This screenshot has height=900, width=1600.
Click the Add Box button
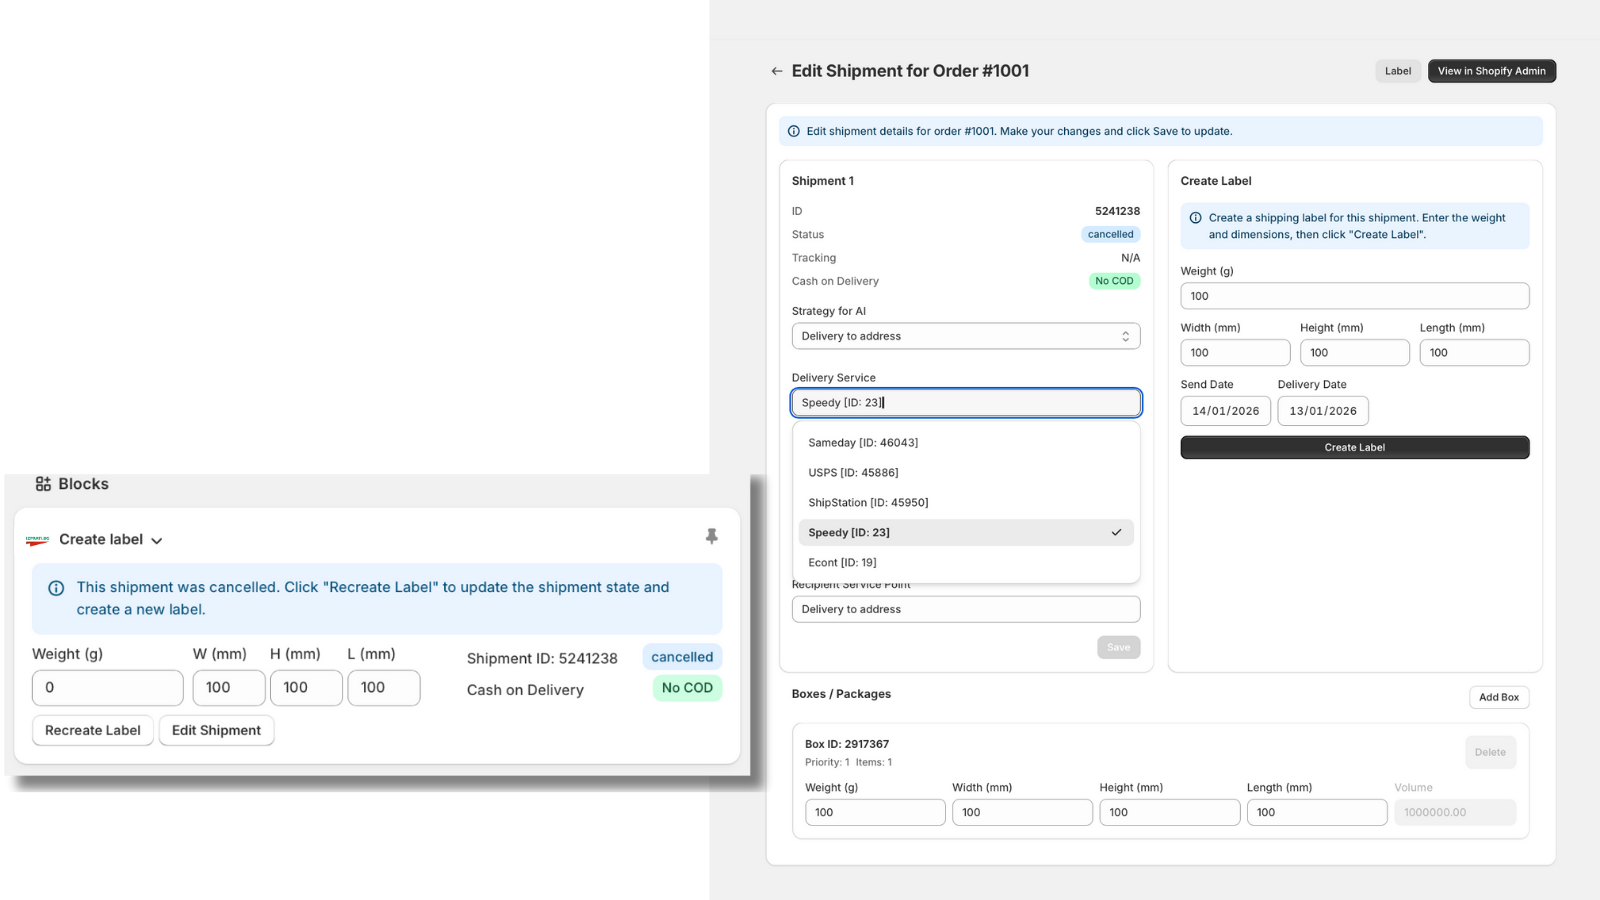[1498, 697]
